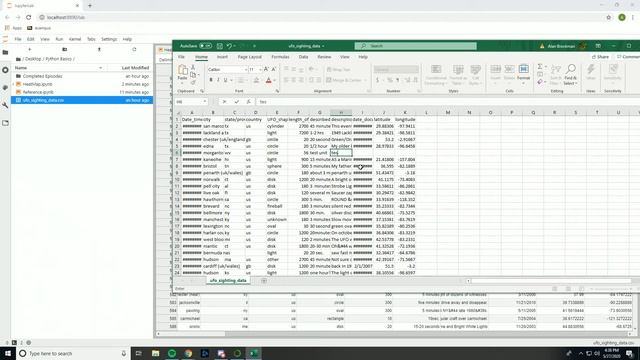Toggle the AutoSave switch in Excel
The width and height of the screenshot is (640, 360).
coord(205,46)
